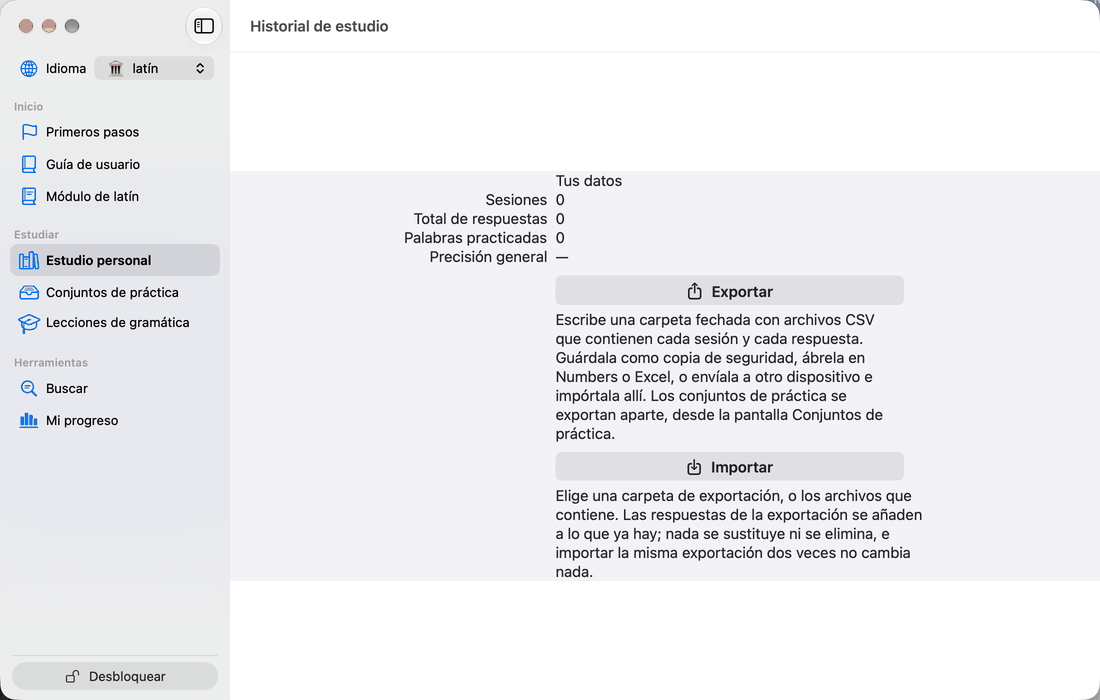Image resolution: width=1100 pixels, height=700 pixels.
Task: Click the graduation cap Lecciones de gramática icon
Action: click(29, 323)
